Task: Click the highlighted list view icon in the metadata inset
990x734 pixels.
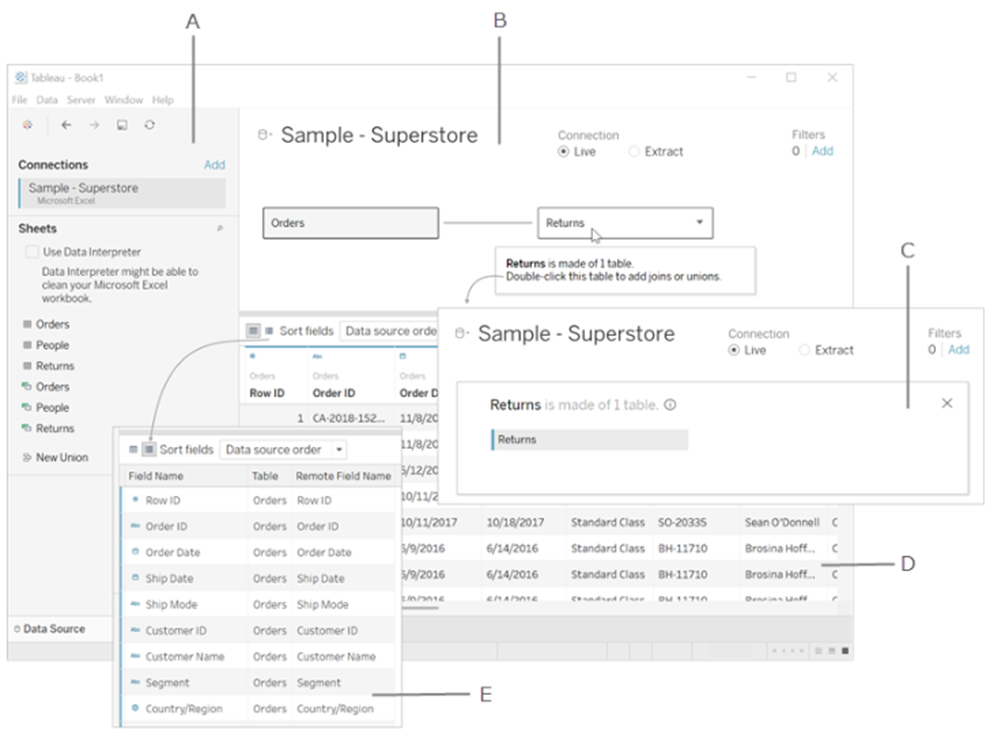Action: click(x=149, y=449)
